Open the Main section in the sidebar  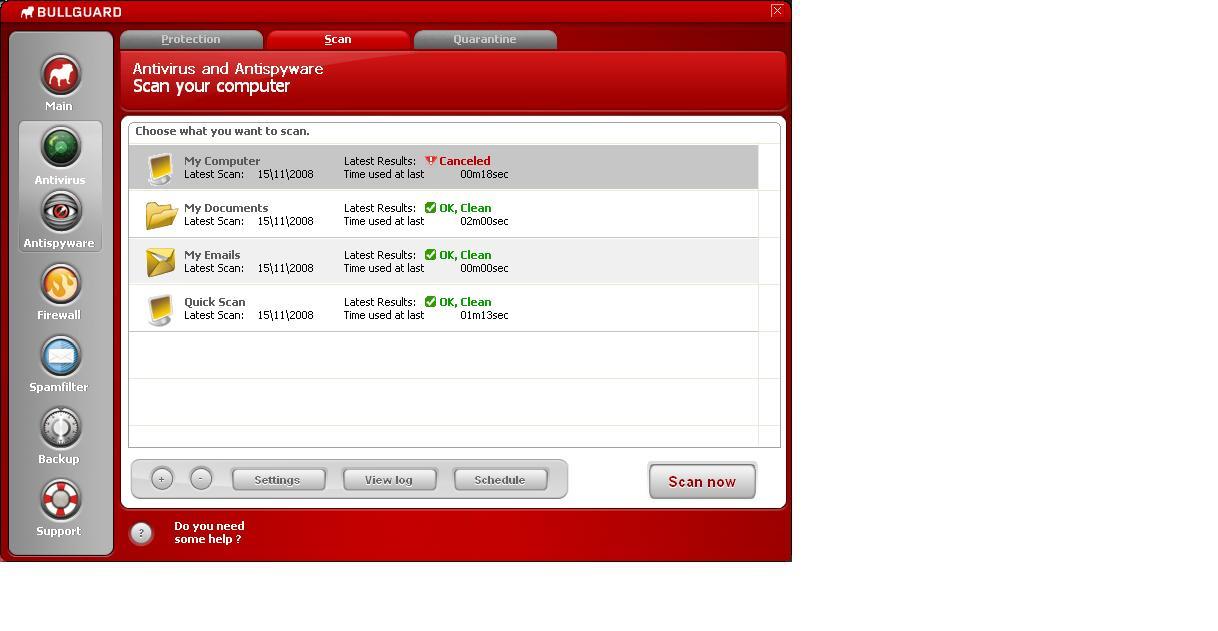tap(59, 80)
